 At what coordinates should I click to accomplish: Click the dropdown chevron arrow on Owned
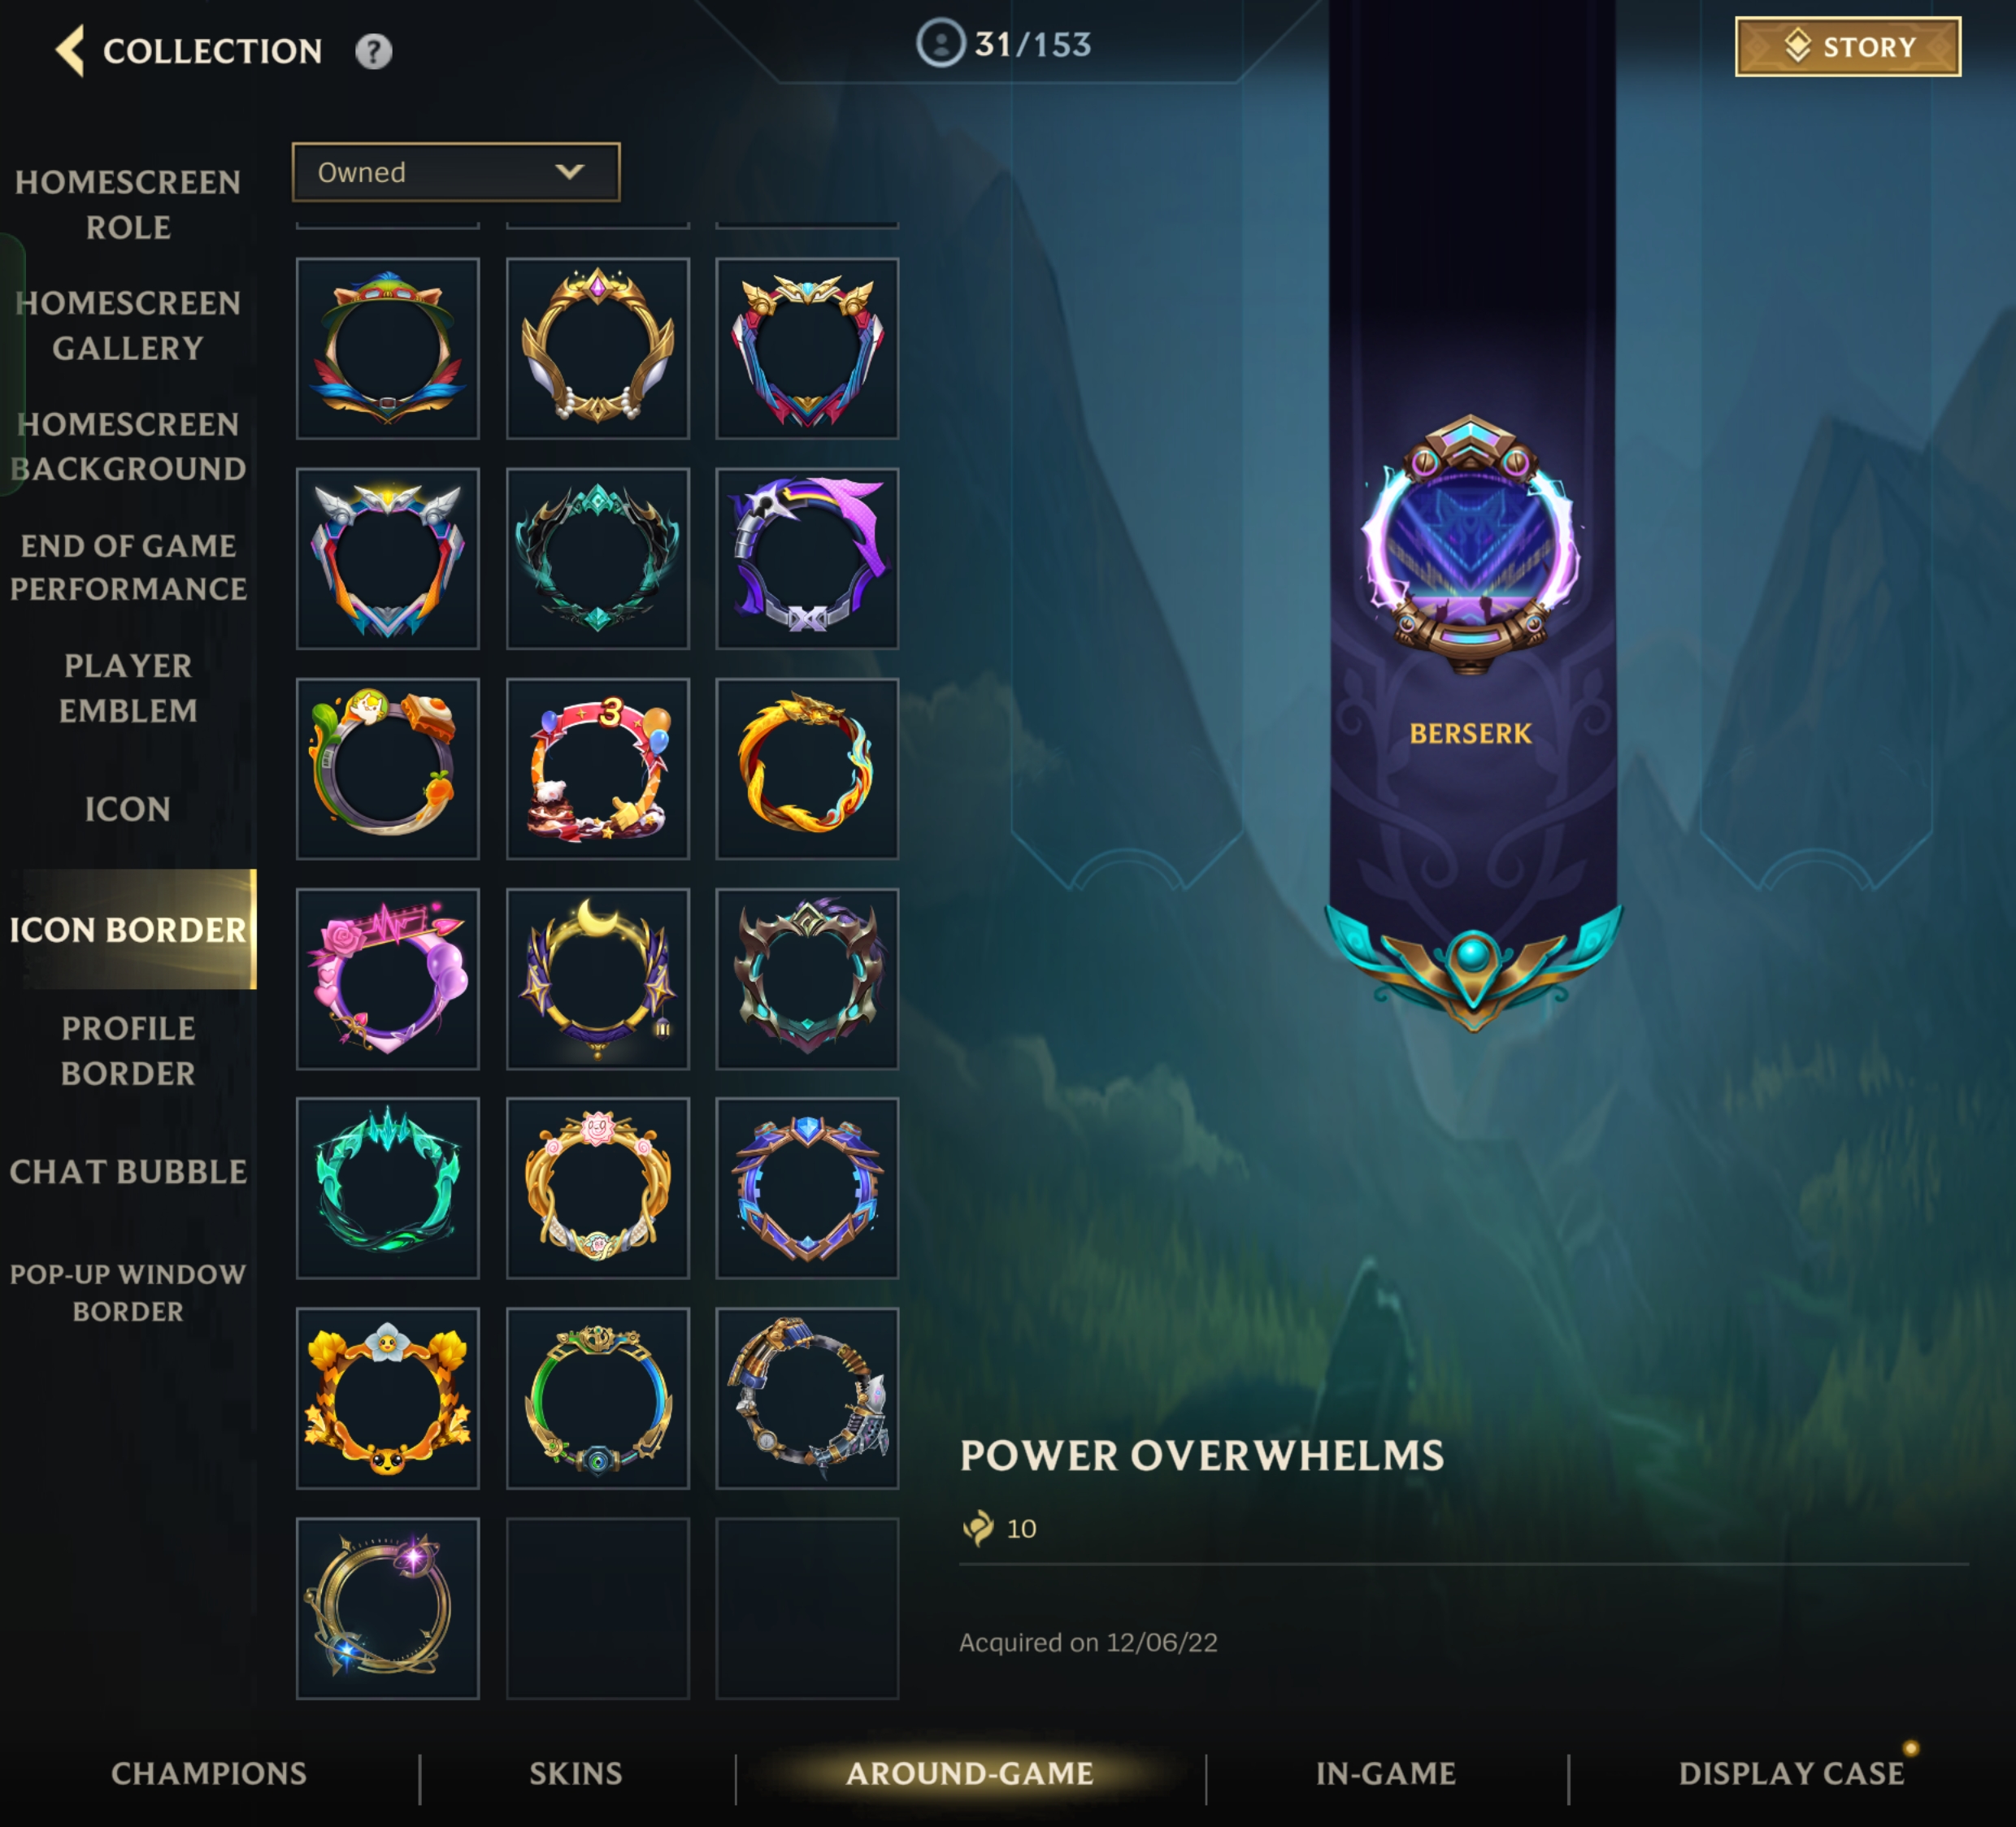(x=570, y=172)
